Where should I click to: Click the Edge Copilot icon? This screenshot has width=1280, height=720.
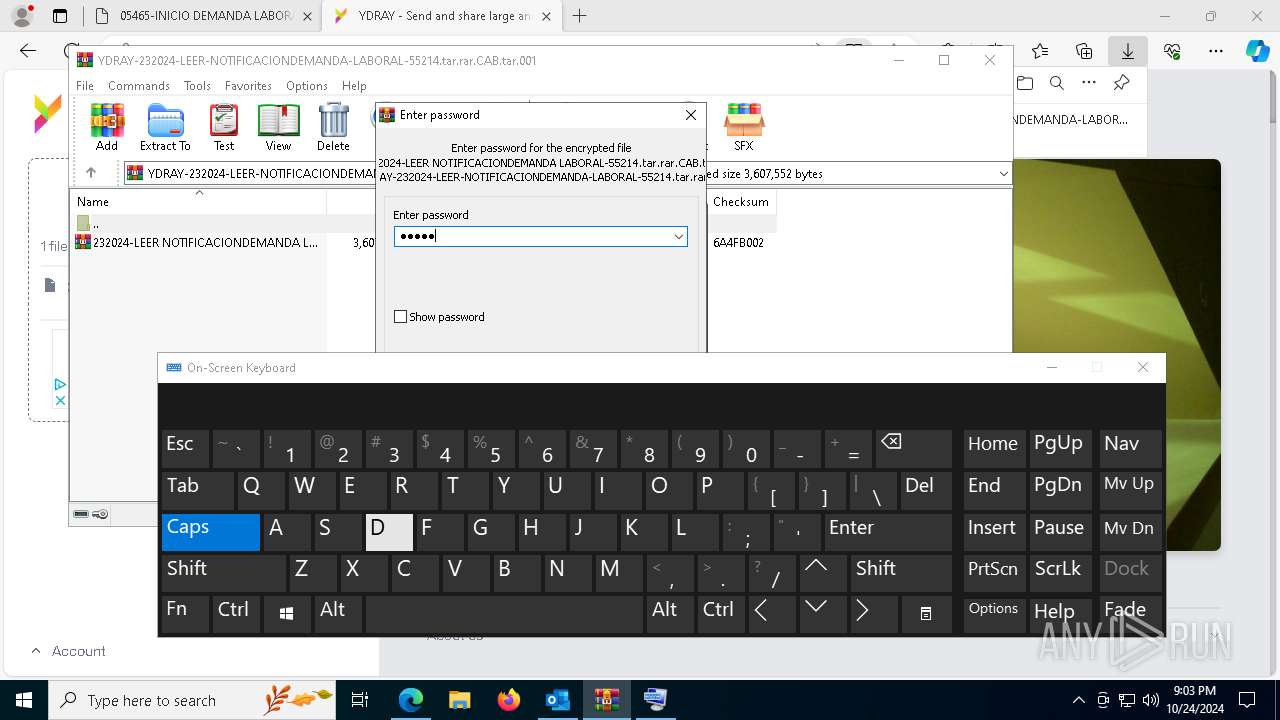[x=1258, y=51]
